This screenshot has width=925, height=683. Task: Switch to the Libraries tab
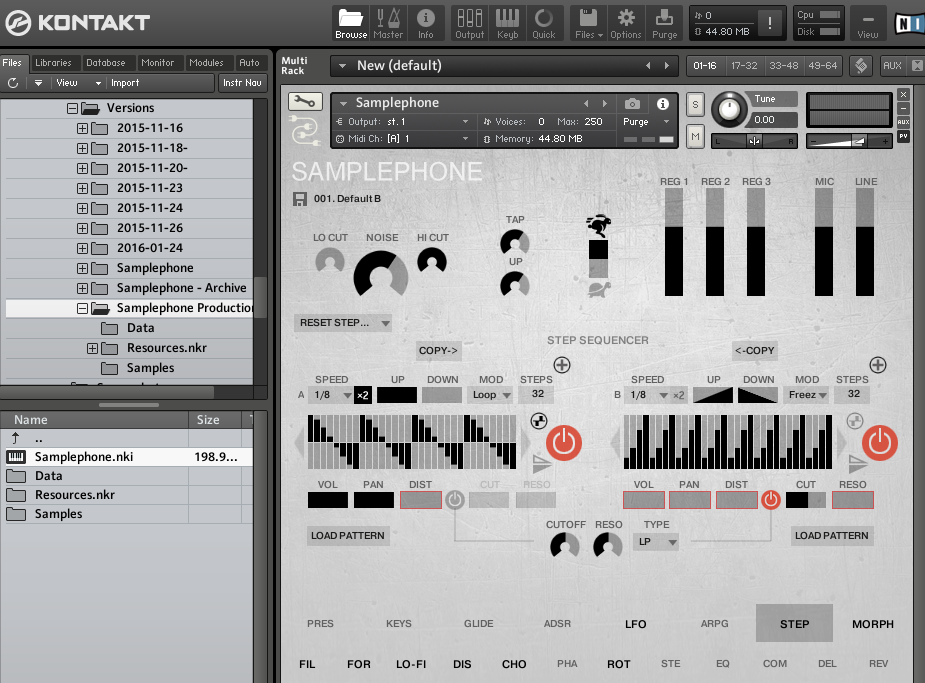click(x=53, y=63)
